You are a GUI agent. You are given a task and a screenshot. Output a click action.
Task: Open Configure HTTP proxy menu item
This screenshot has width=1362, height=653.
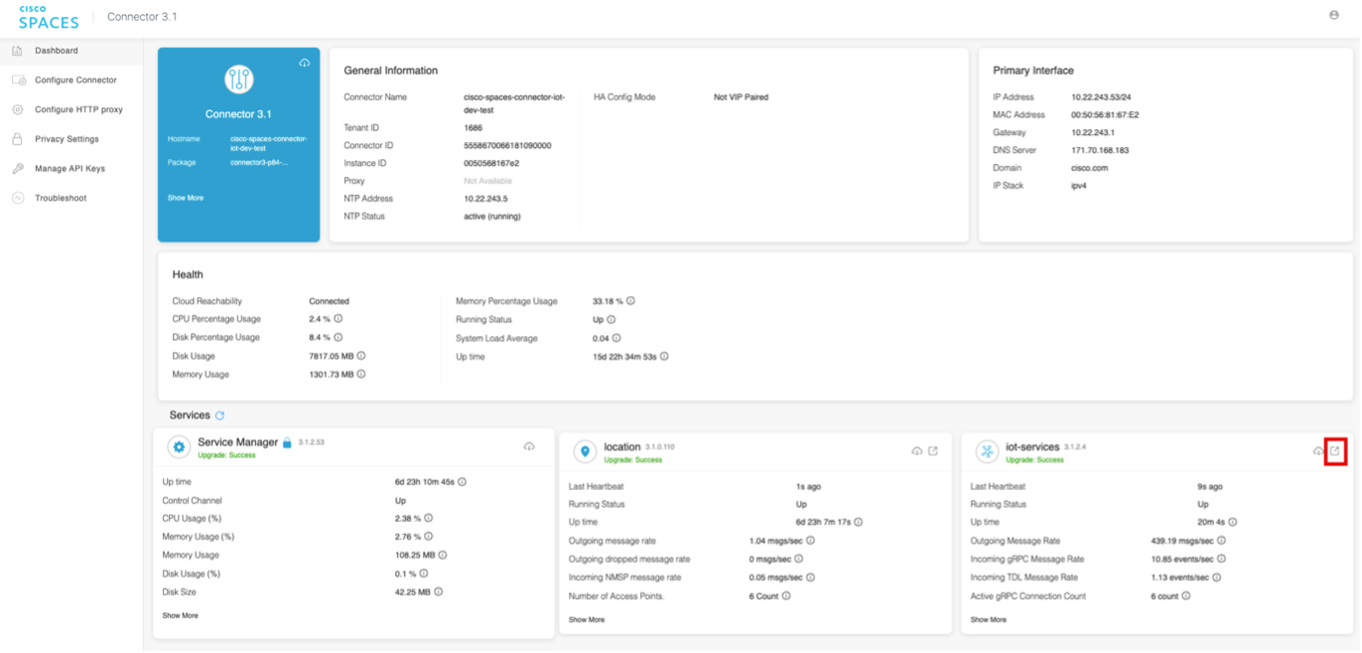78,110
